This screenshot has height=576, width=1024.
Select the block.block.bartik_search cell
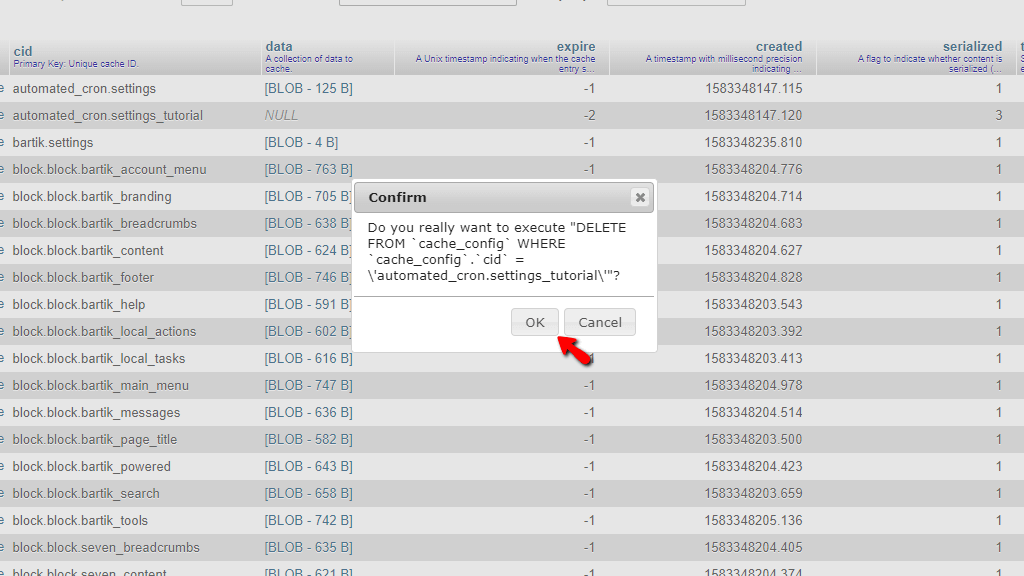86,494
